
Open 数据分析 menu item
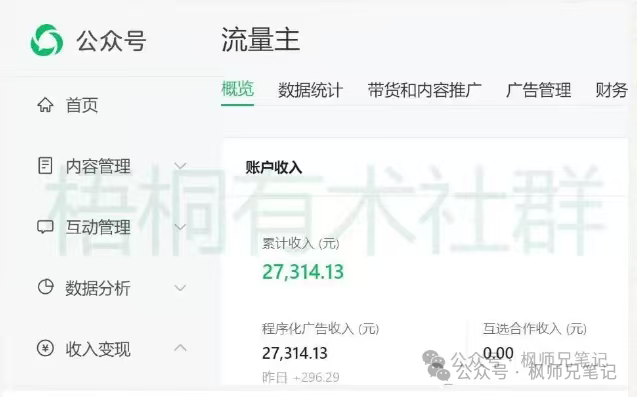click(x=98, y=288)
